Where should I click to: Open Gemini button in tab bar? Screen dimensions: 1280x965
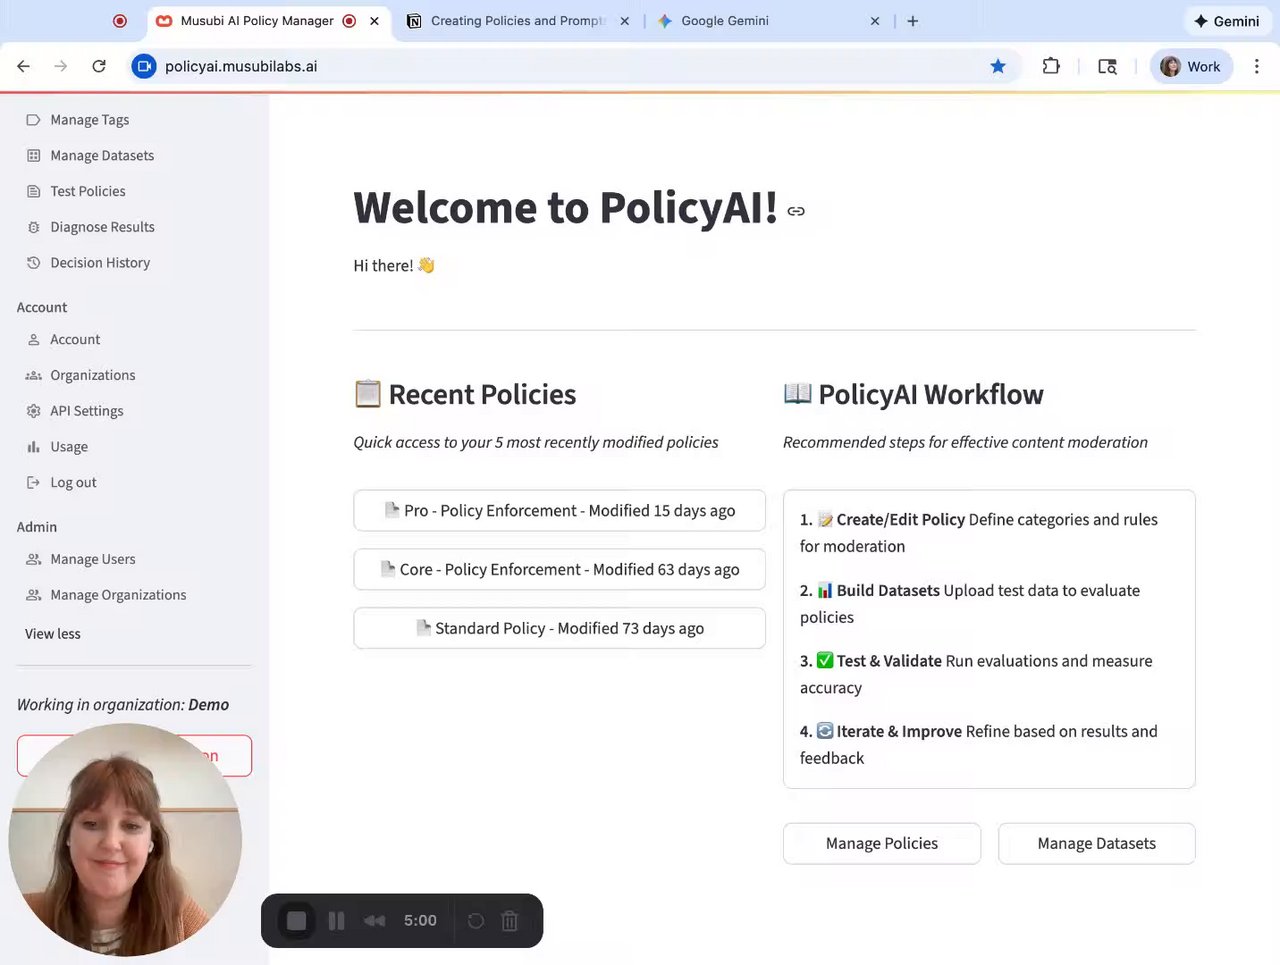[x=1226, y=21]
